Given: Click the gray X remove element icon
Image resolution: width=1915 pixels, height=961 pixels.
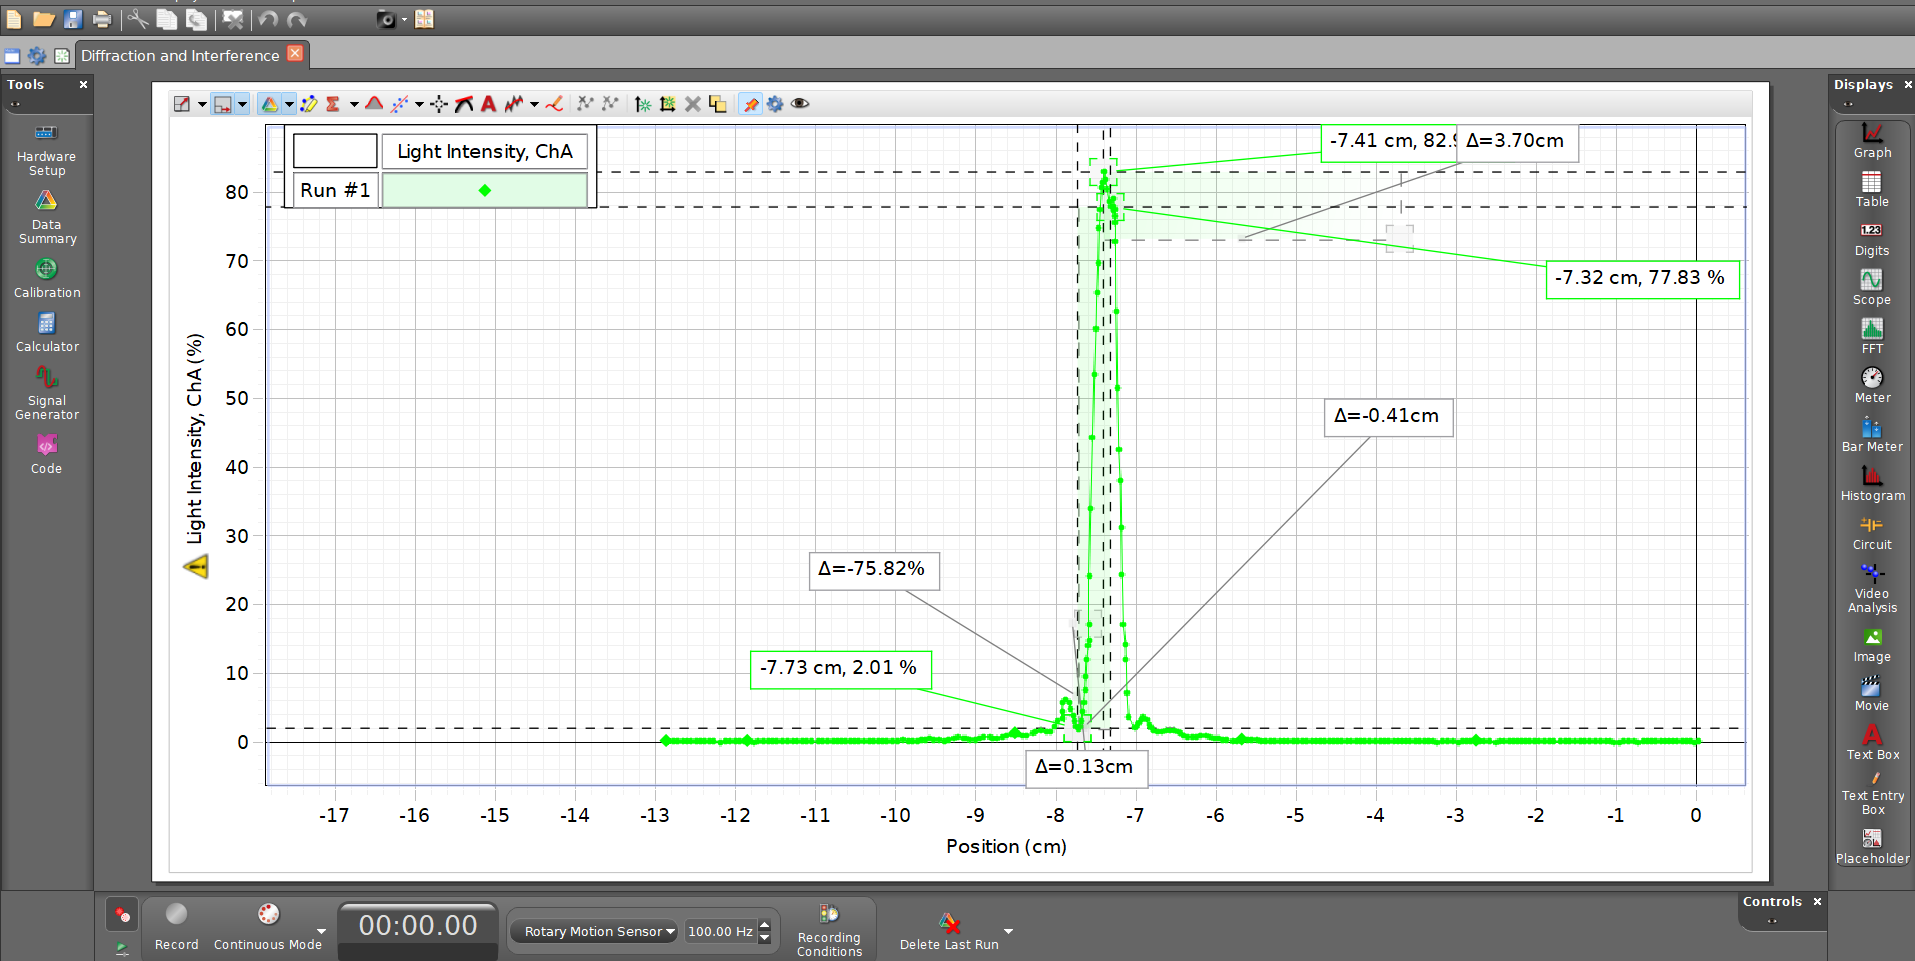Looking at the screenshot, I should point(692,104).
